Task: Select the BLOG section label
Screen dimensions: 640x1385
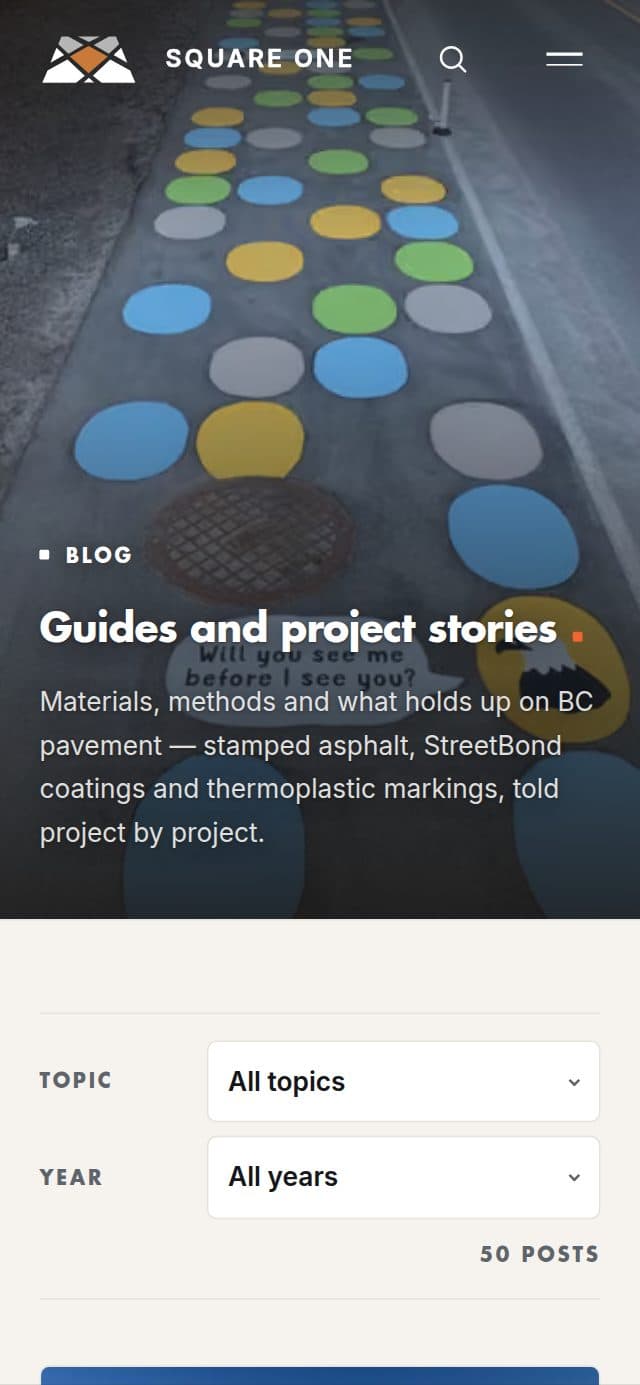Action: point(98,555)
